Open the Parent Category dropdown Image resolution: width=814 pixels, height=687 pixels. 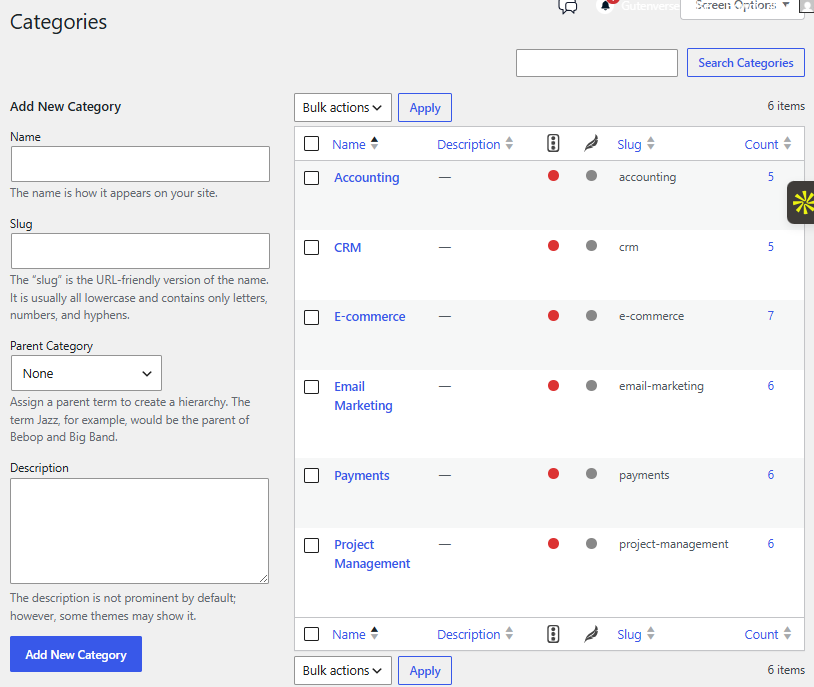tap(86, 373)
